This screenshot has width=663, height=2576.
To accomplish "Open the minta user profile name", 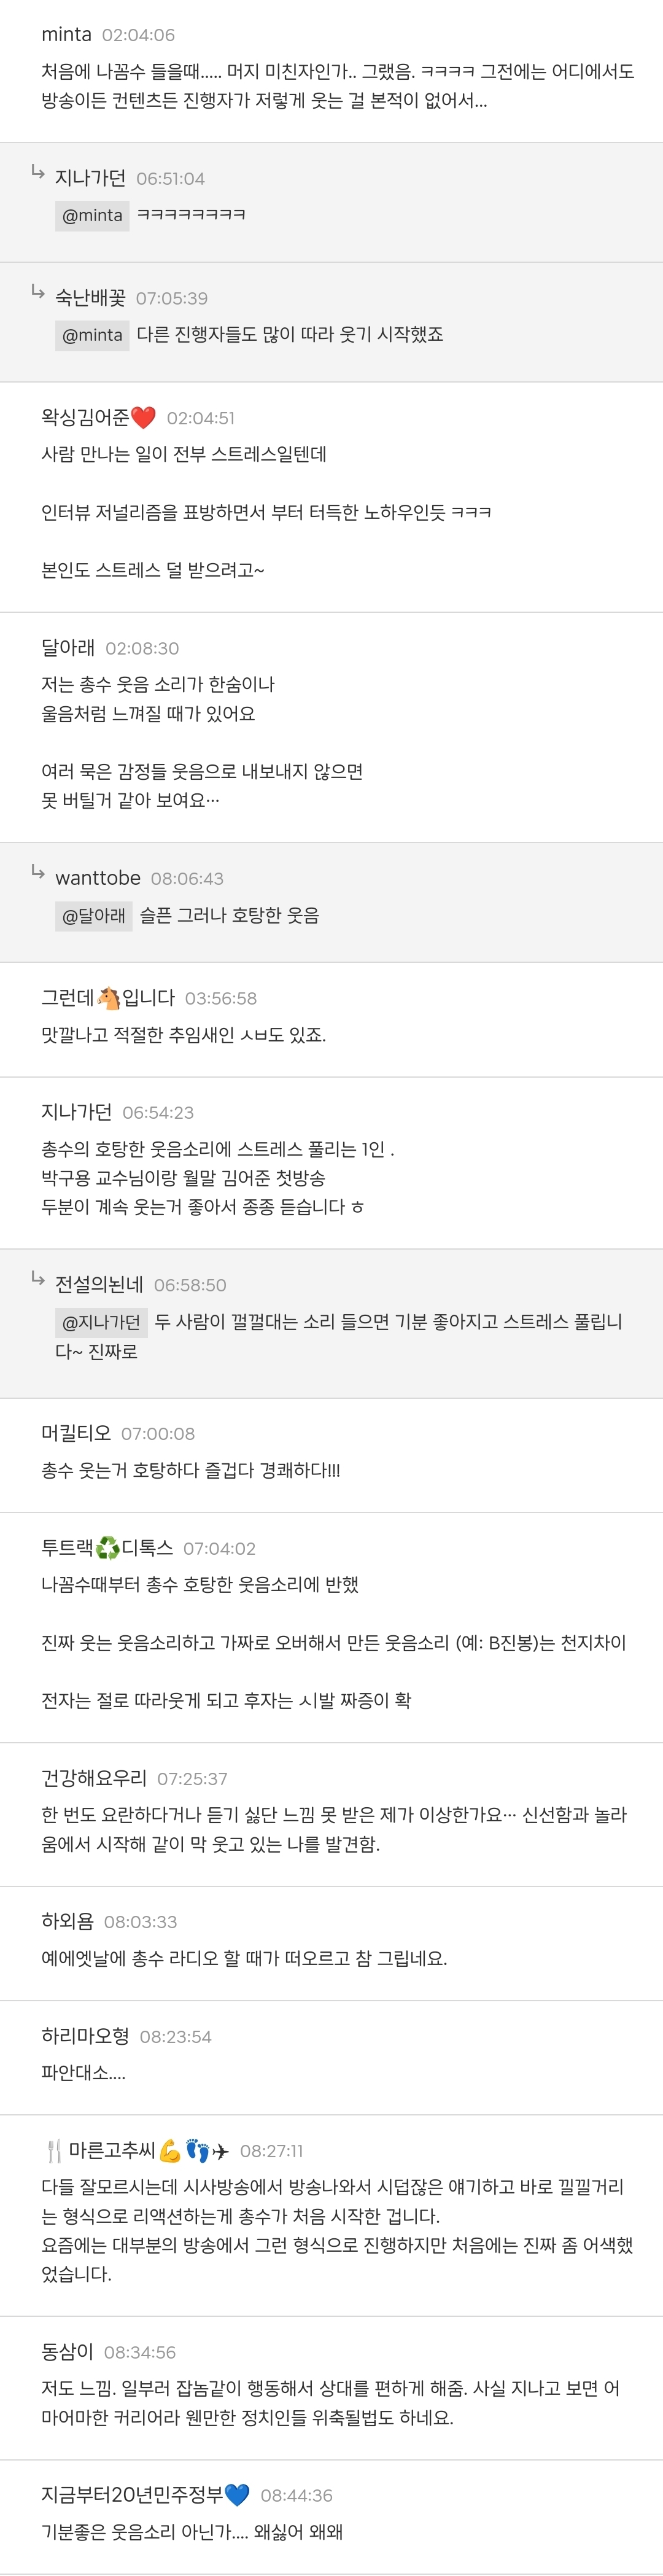I will pos(66,35).
